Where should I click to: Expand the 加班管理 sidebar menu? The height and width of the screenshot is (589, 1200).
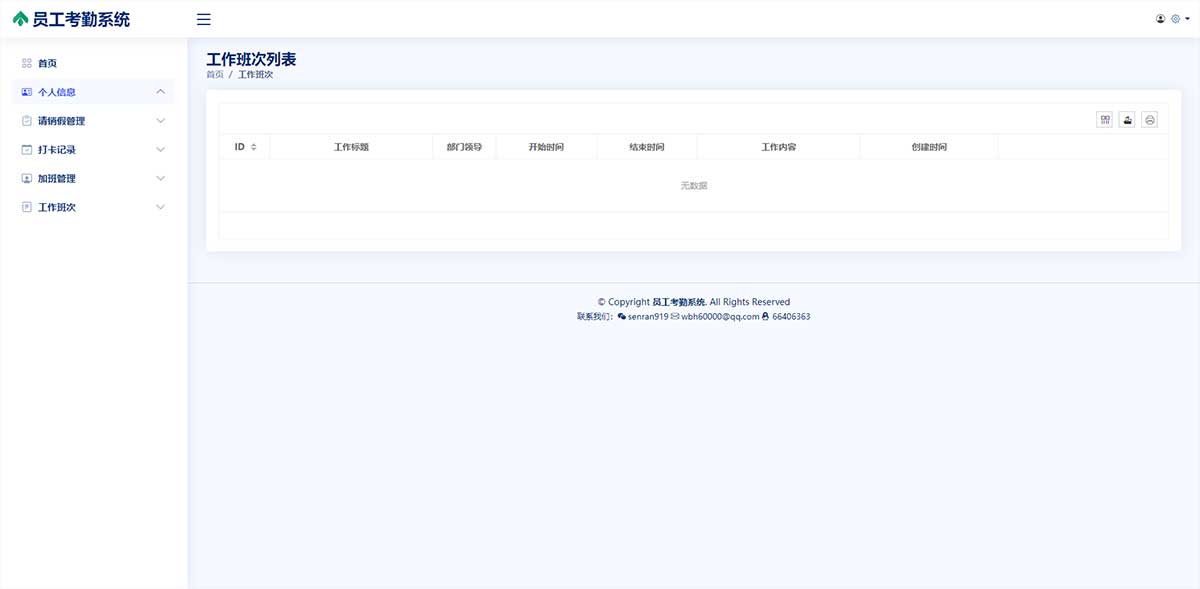pyautogui.click(x=161, y=179)
